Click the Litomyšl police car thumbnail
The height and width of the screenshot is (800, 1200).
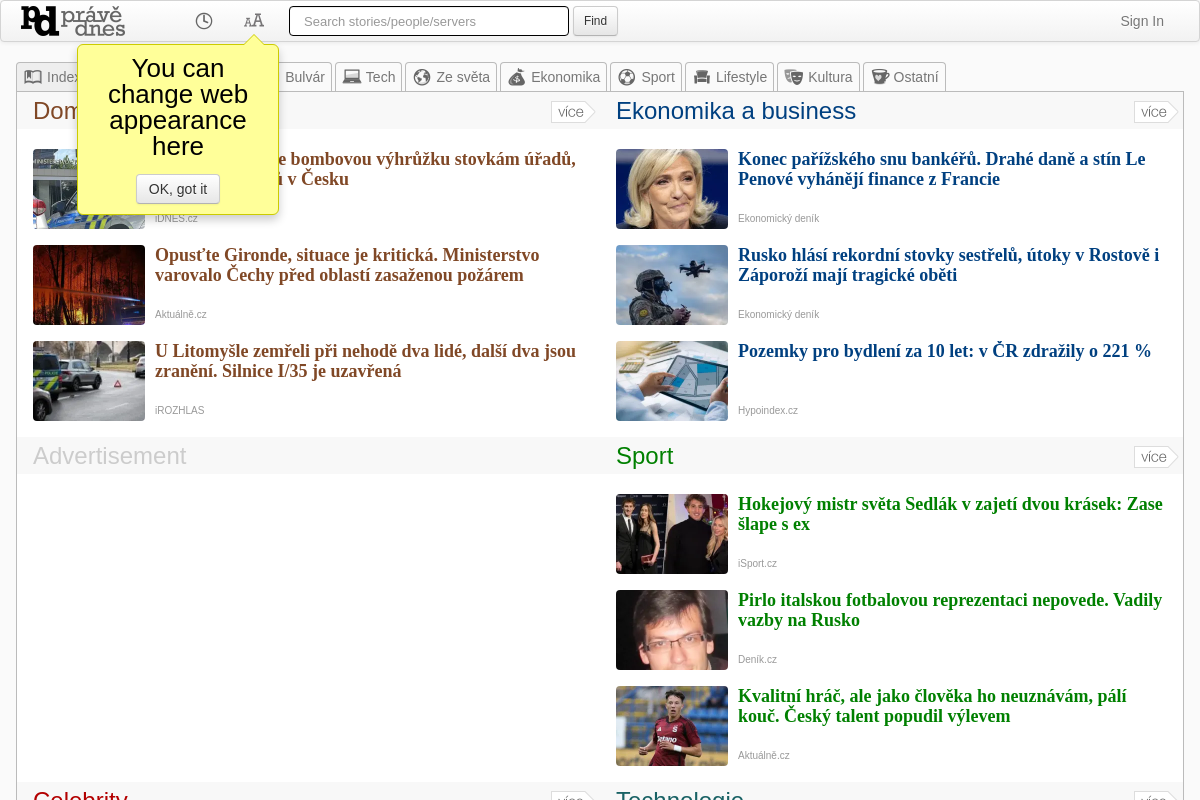coord(89,381)
